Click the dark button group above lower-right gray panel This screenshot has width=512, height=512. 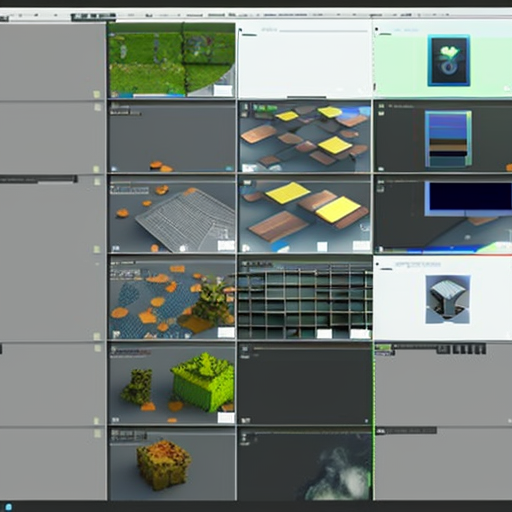(x=461, y=349)
